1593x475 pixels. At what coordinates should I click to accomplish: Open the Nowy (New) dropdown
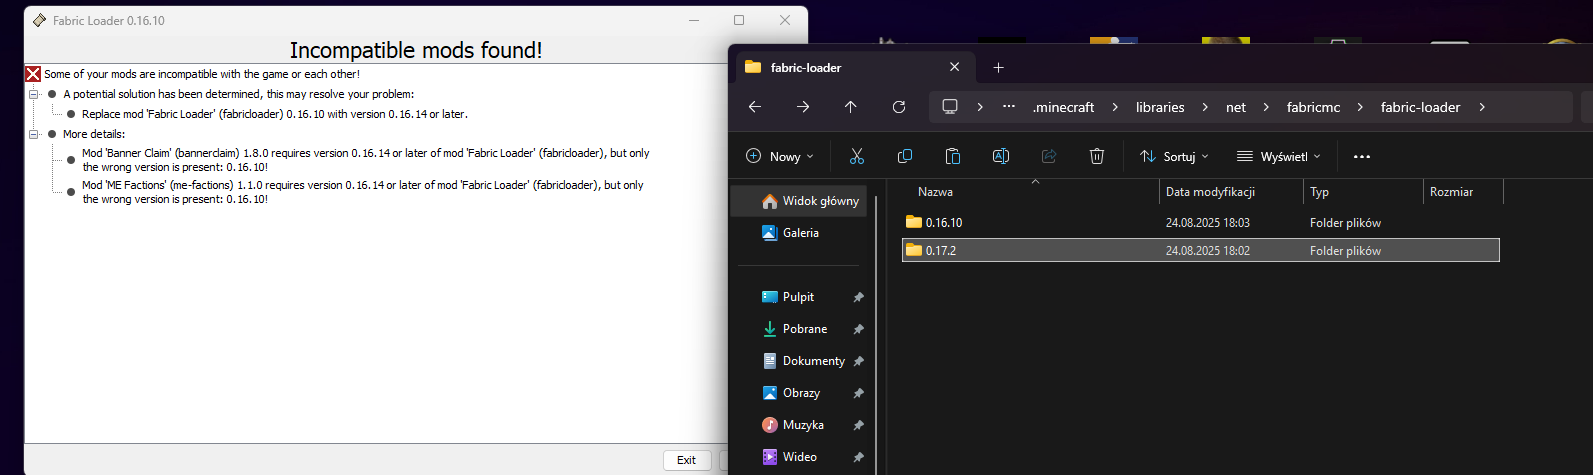[x=780, y=156]
